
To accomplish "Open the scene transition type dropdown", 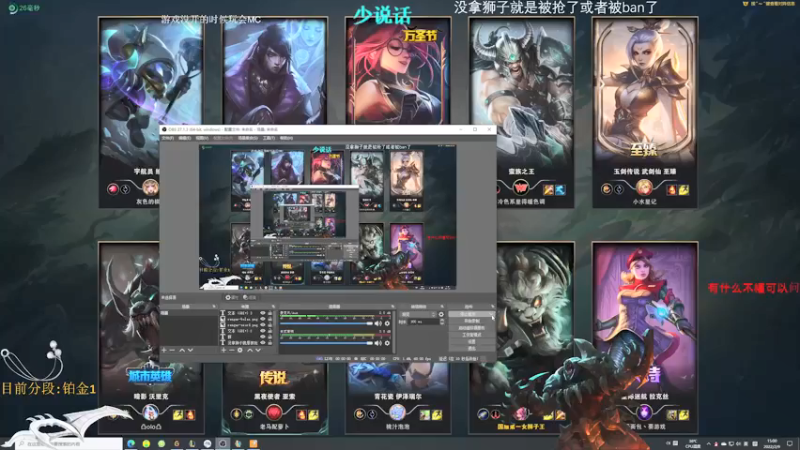I will click(x=418, y=314).
